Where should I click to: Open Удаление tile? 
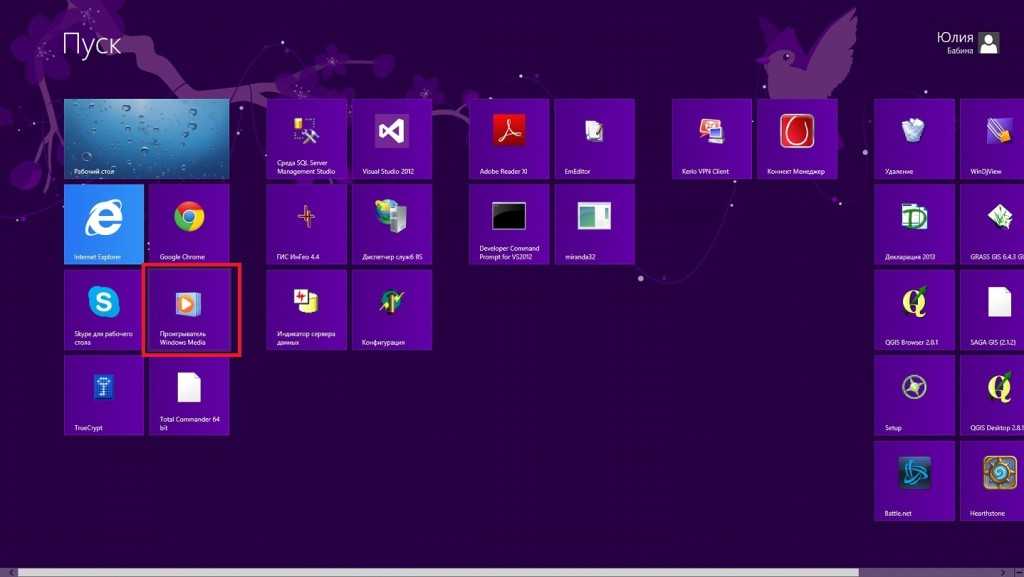914,139
